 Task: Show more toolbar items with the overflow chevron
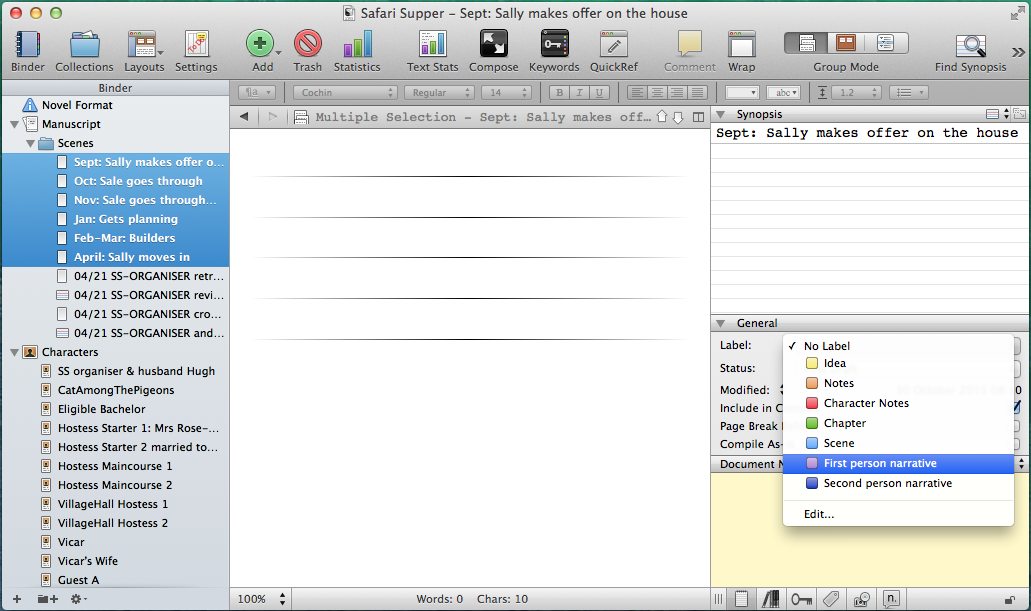(1019, 52)
